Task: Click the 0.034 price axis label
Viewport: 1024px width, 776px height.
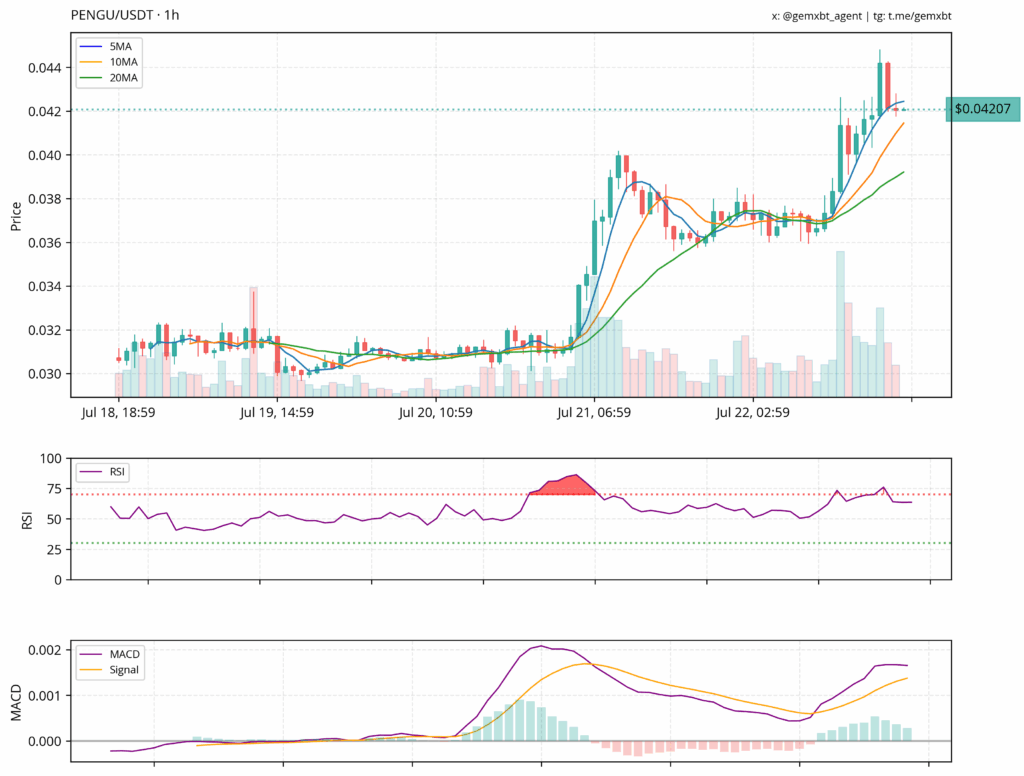Action: (44, 287)
